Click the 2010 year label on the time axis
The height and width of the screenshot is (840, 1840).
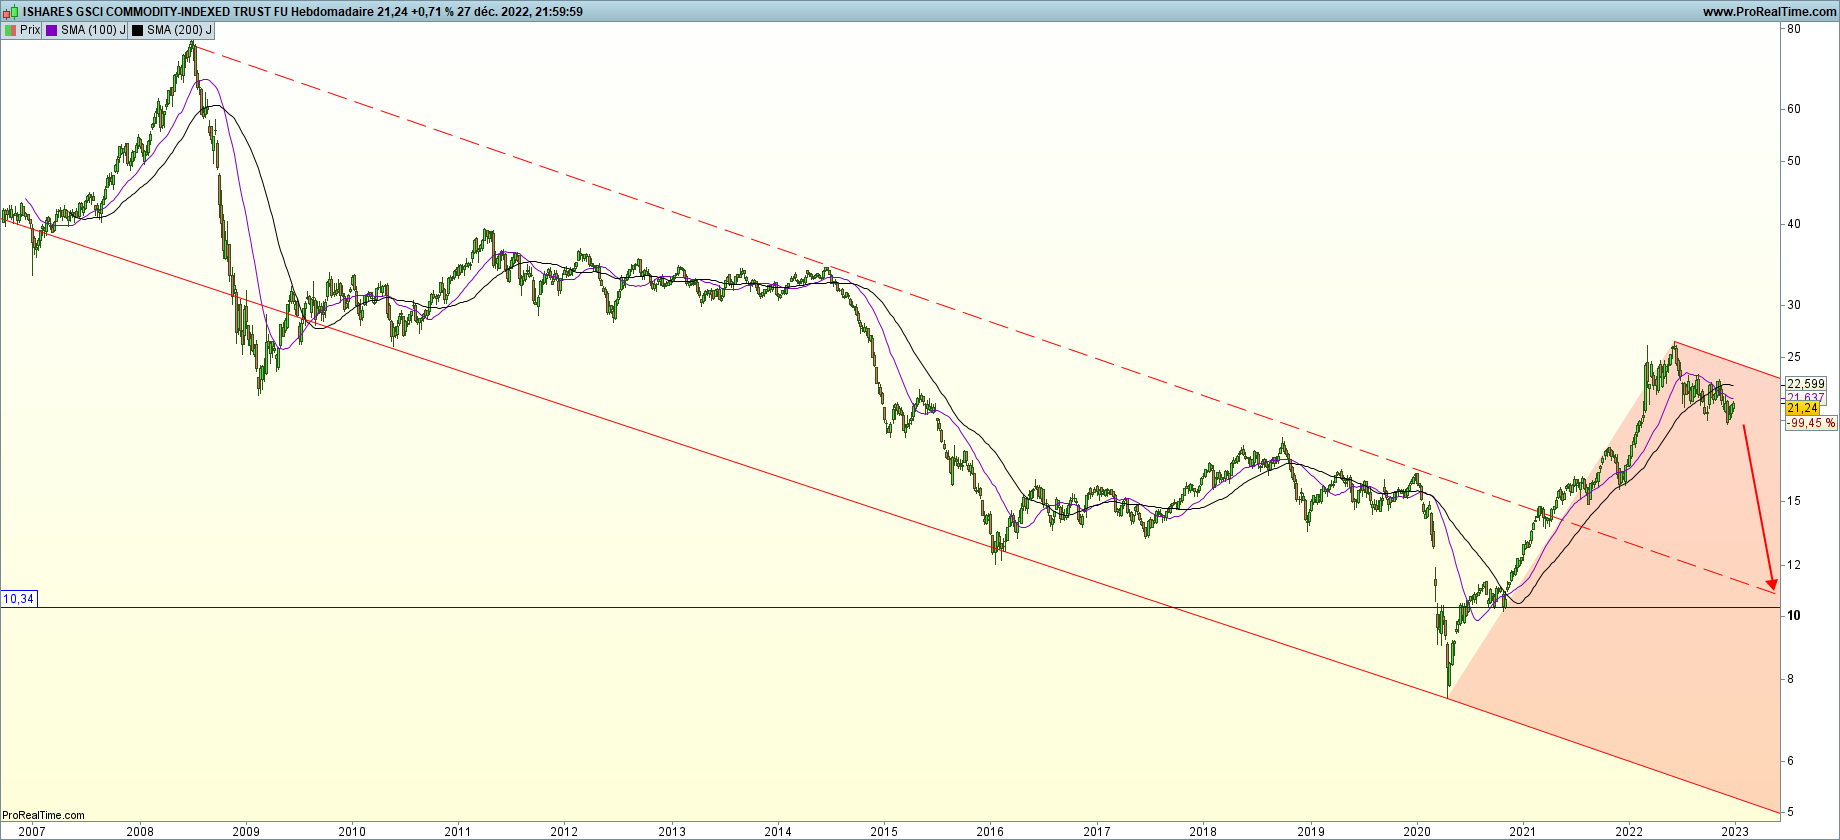pyautogui.click(x=352, y=831)
